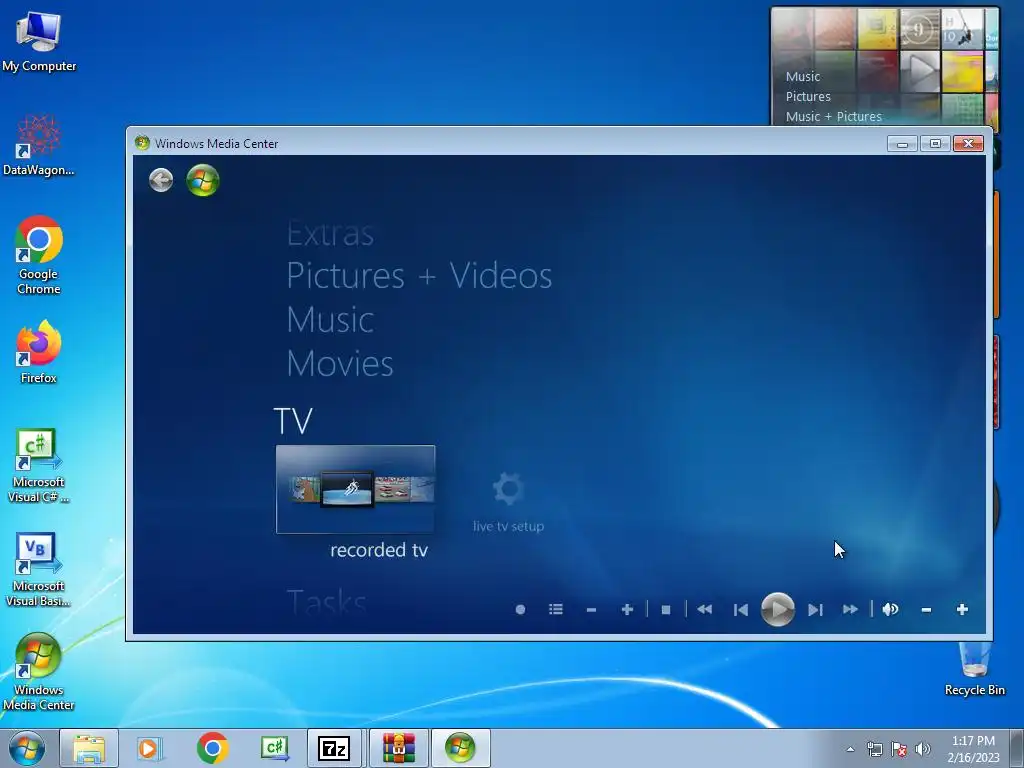Viewport: 1024px width, 768px height.
Task: Click Pictures in the desktop gadget
Action: (808, 97)
